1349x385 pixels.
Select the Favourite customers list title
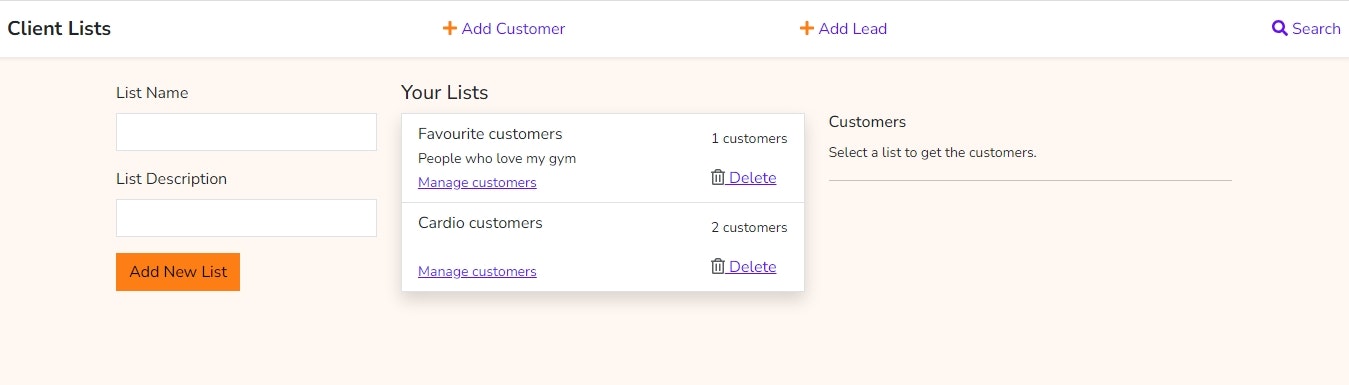(490, 134)
